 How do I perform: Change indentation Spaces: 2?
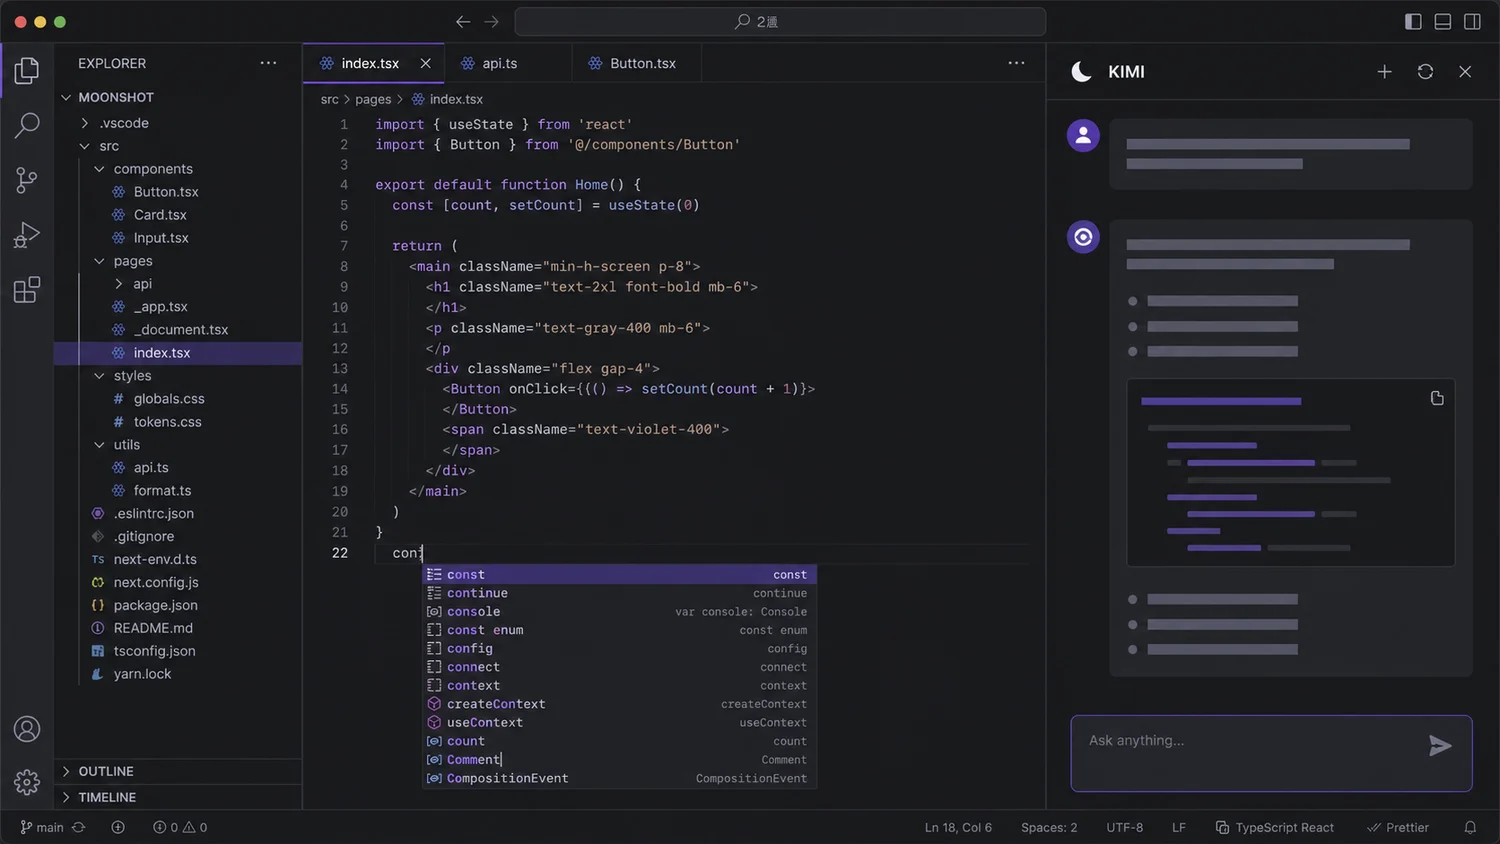point(1049,827)
